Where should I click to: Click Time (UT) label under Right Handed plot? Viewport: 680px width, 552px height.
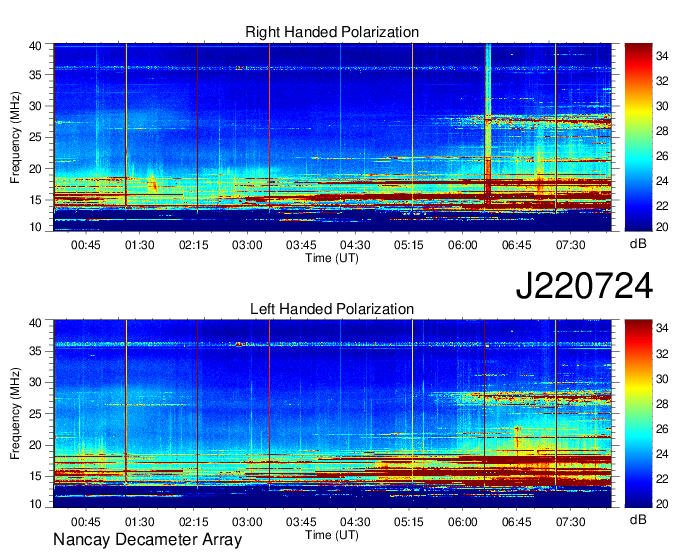pyautogui.click(x=332, y=258)
